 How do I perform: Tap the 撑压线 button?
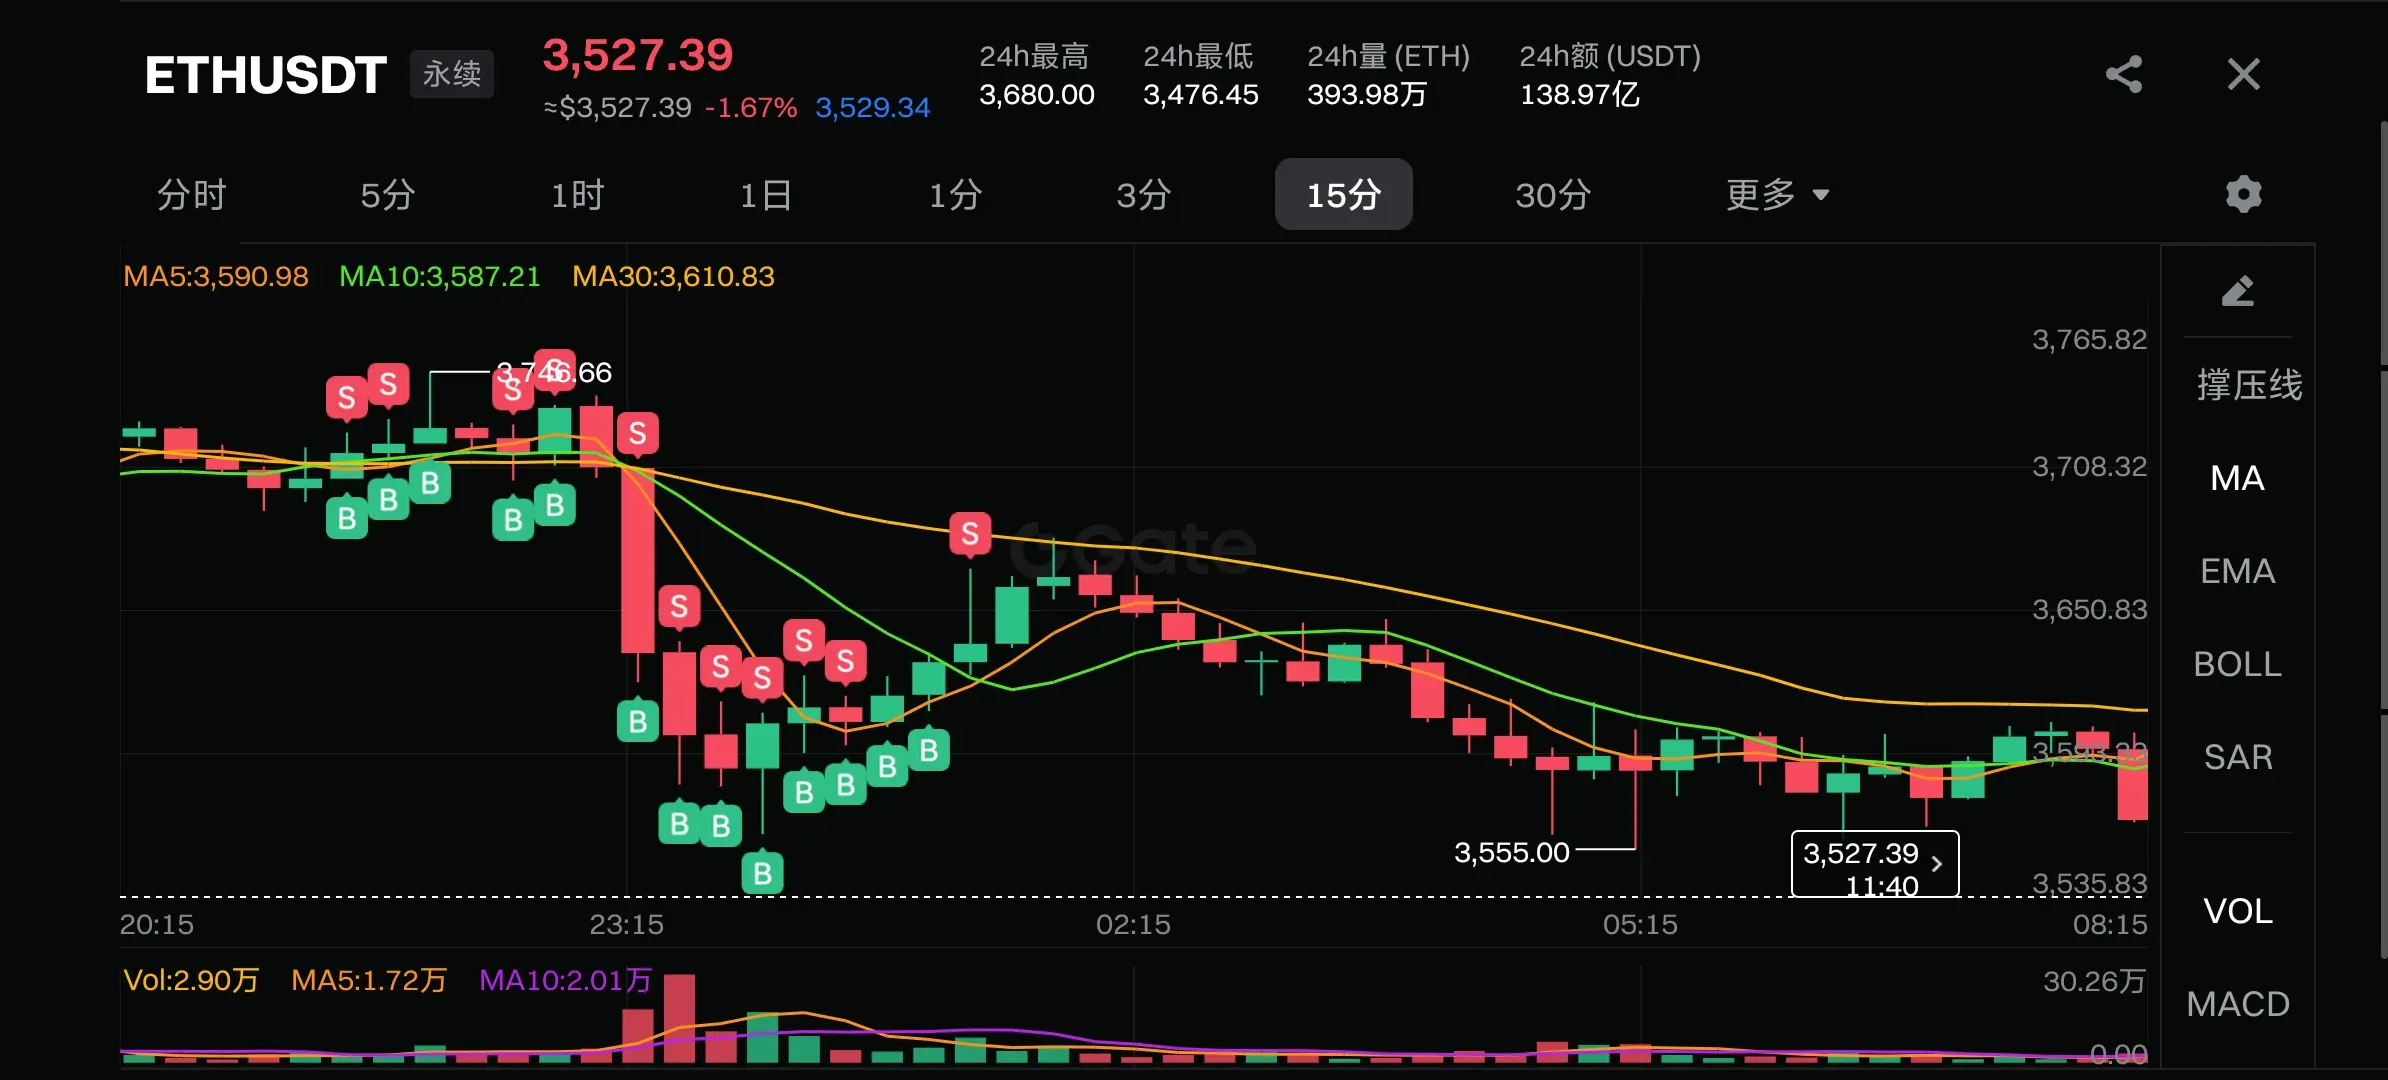click(x=2248, y=385)
